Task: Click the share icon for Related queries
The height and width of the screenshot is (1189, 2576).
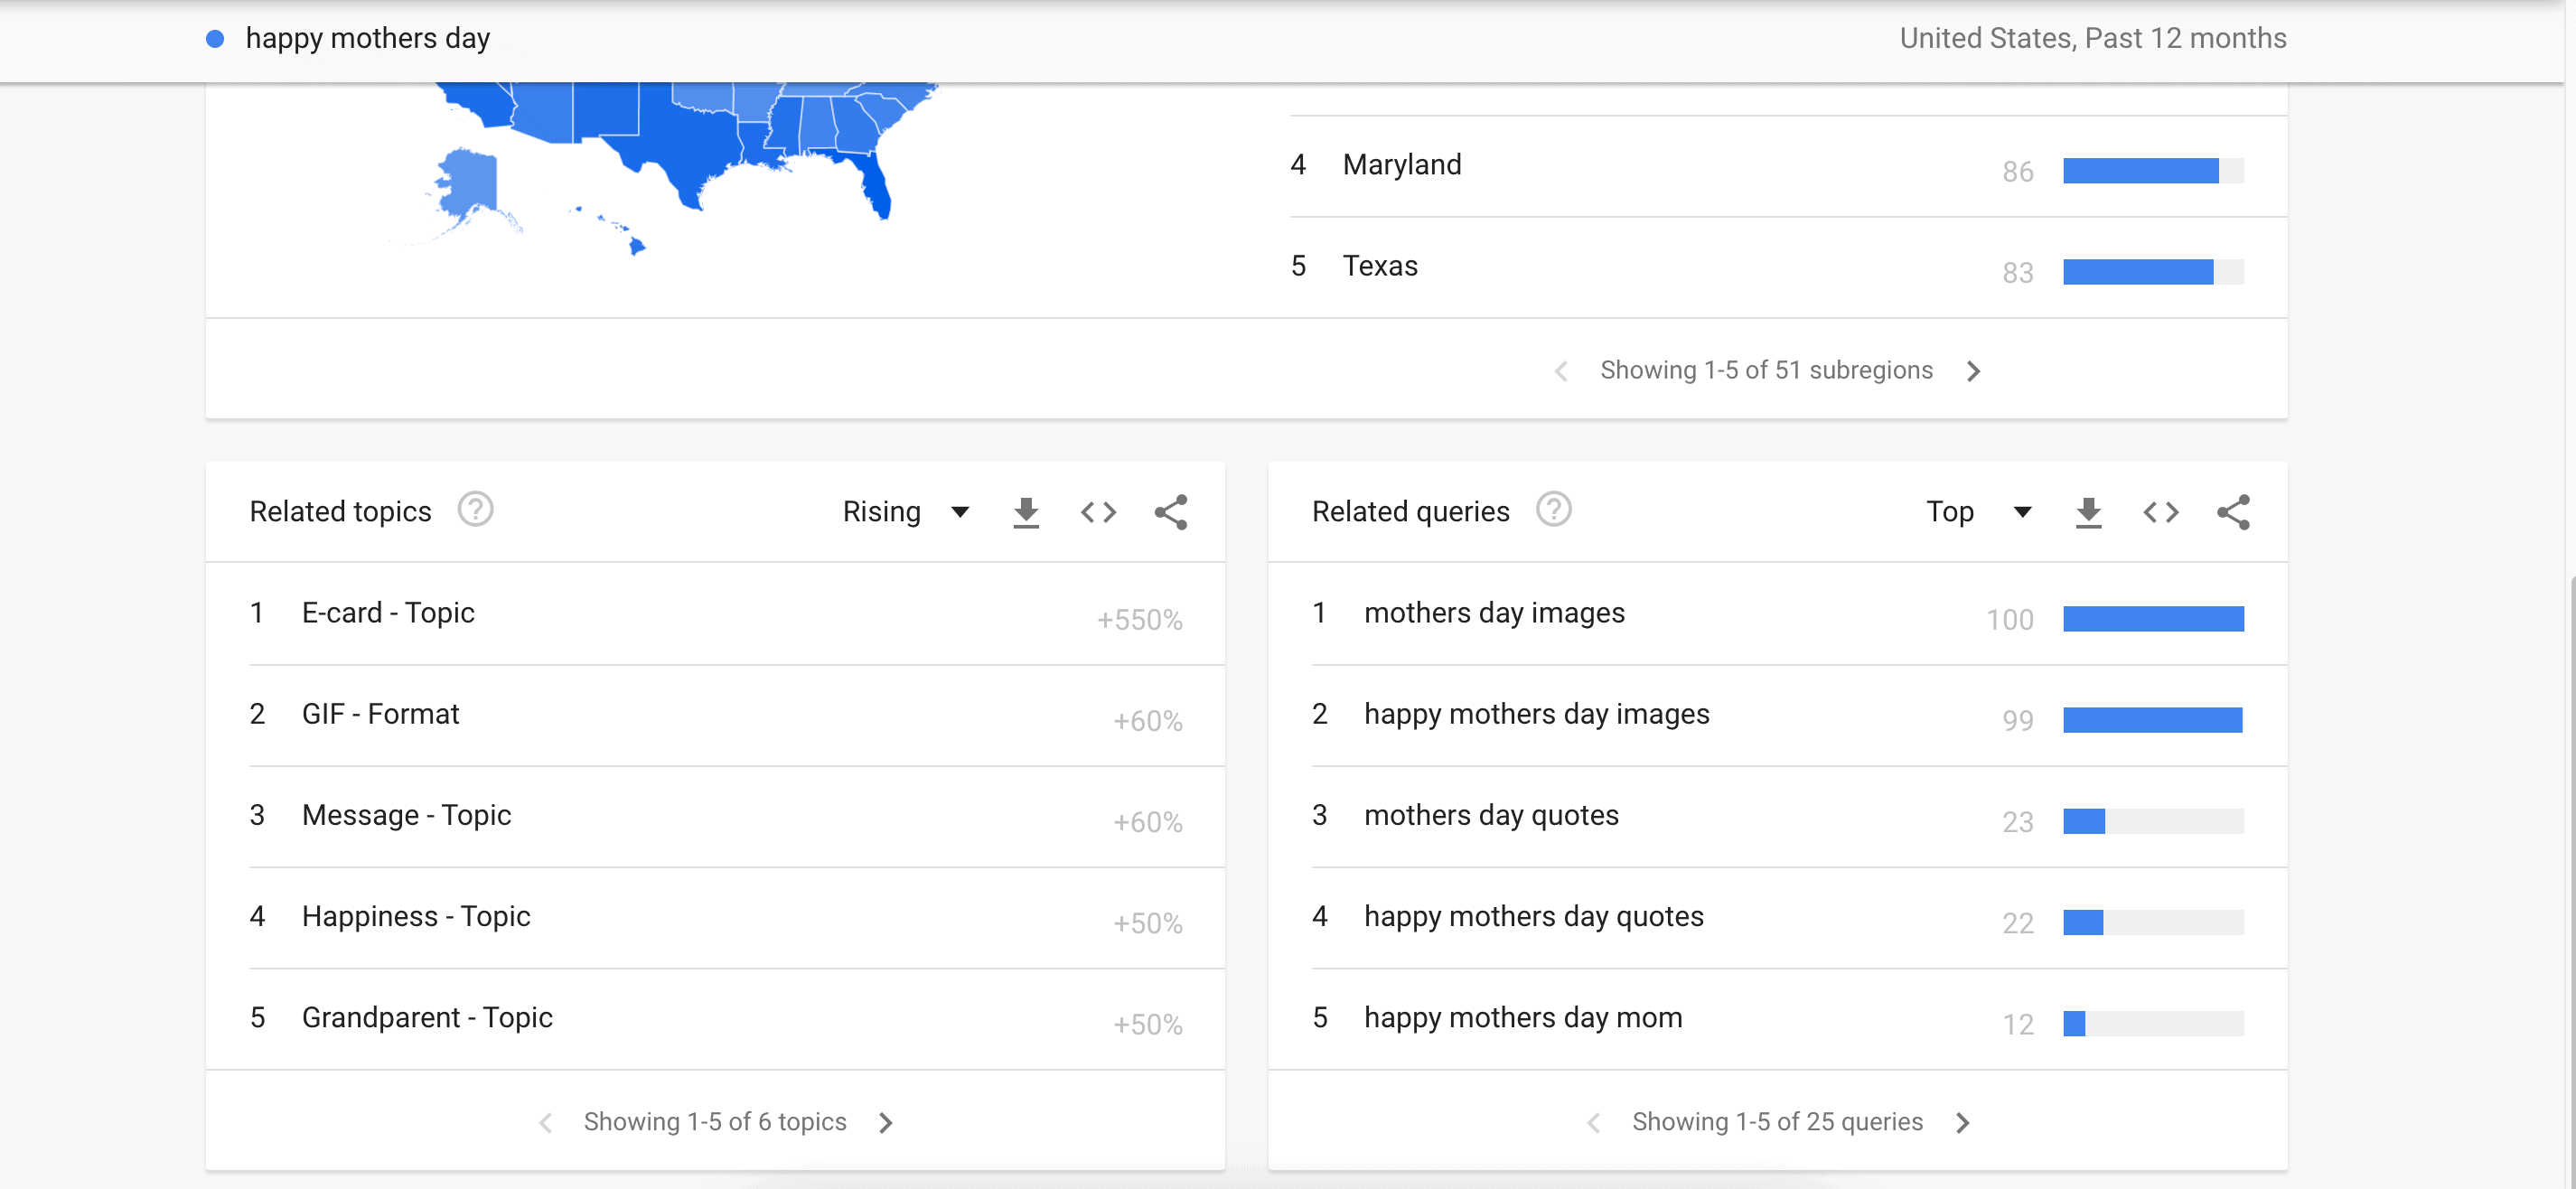Action: [2237, 510]
